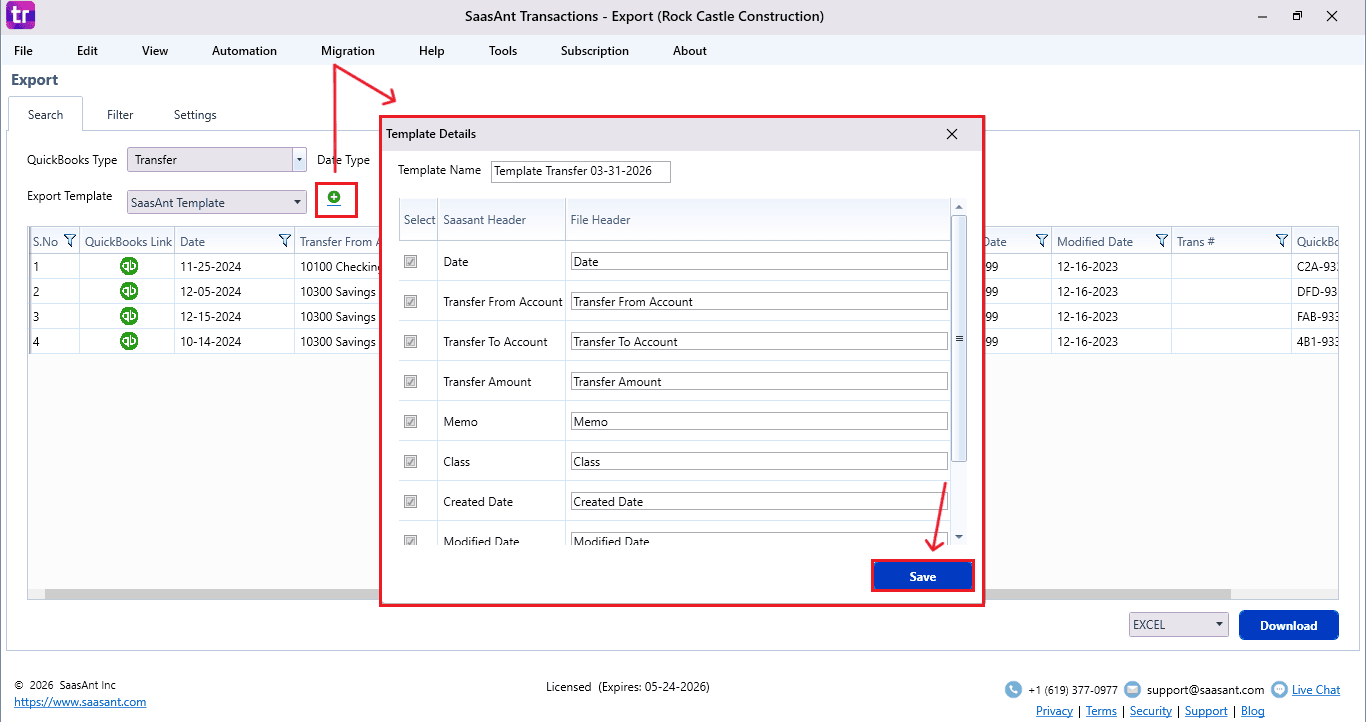Open the Automation menu

pyautogui.click(x=244, y=51)
